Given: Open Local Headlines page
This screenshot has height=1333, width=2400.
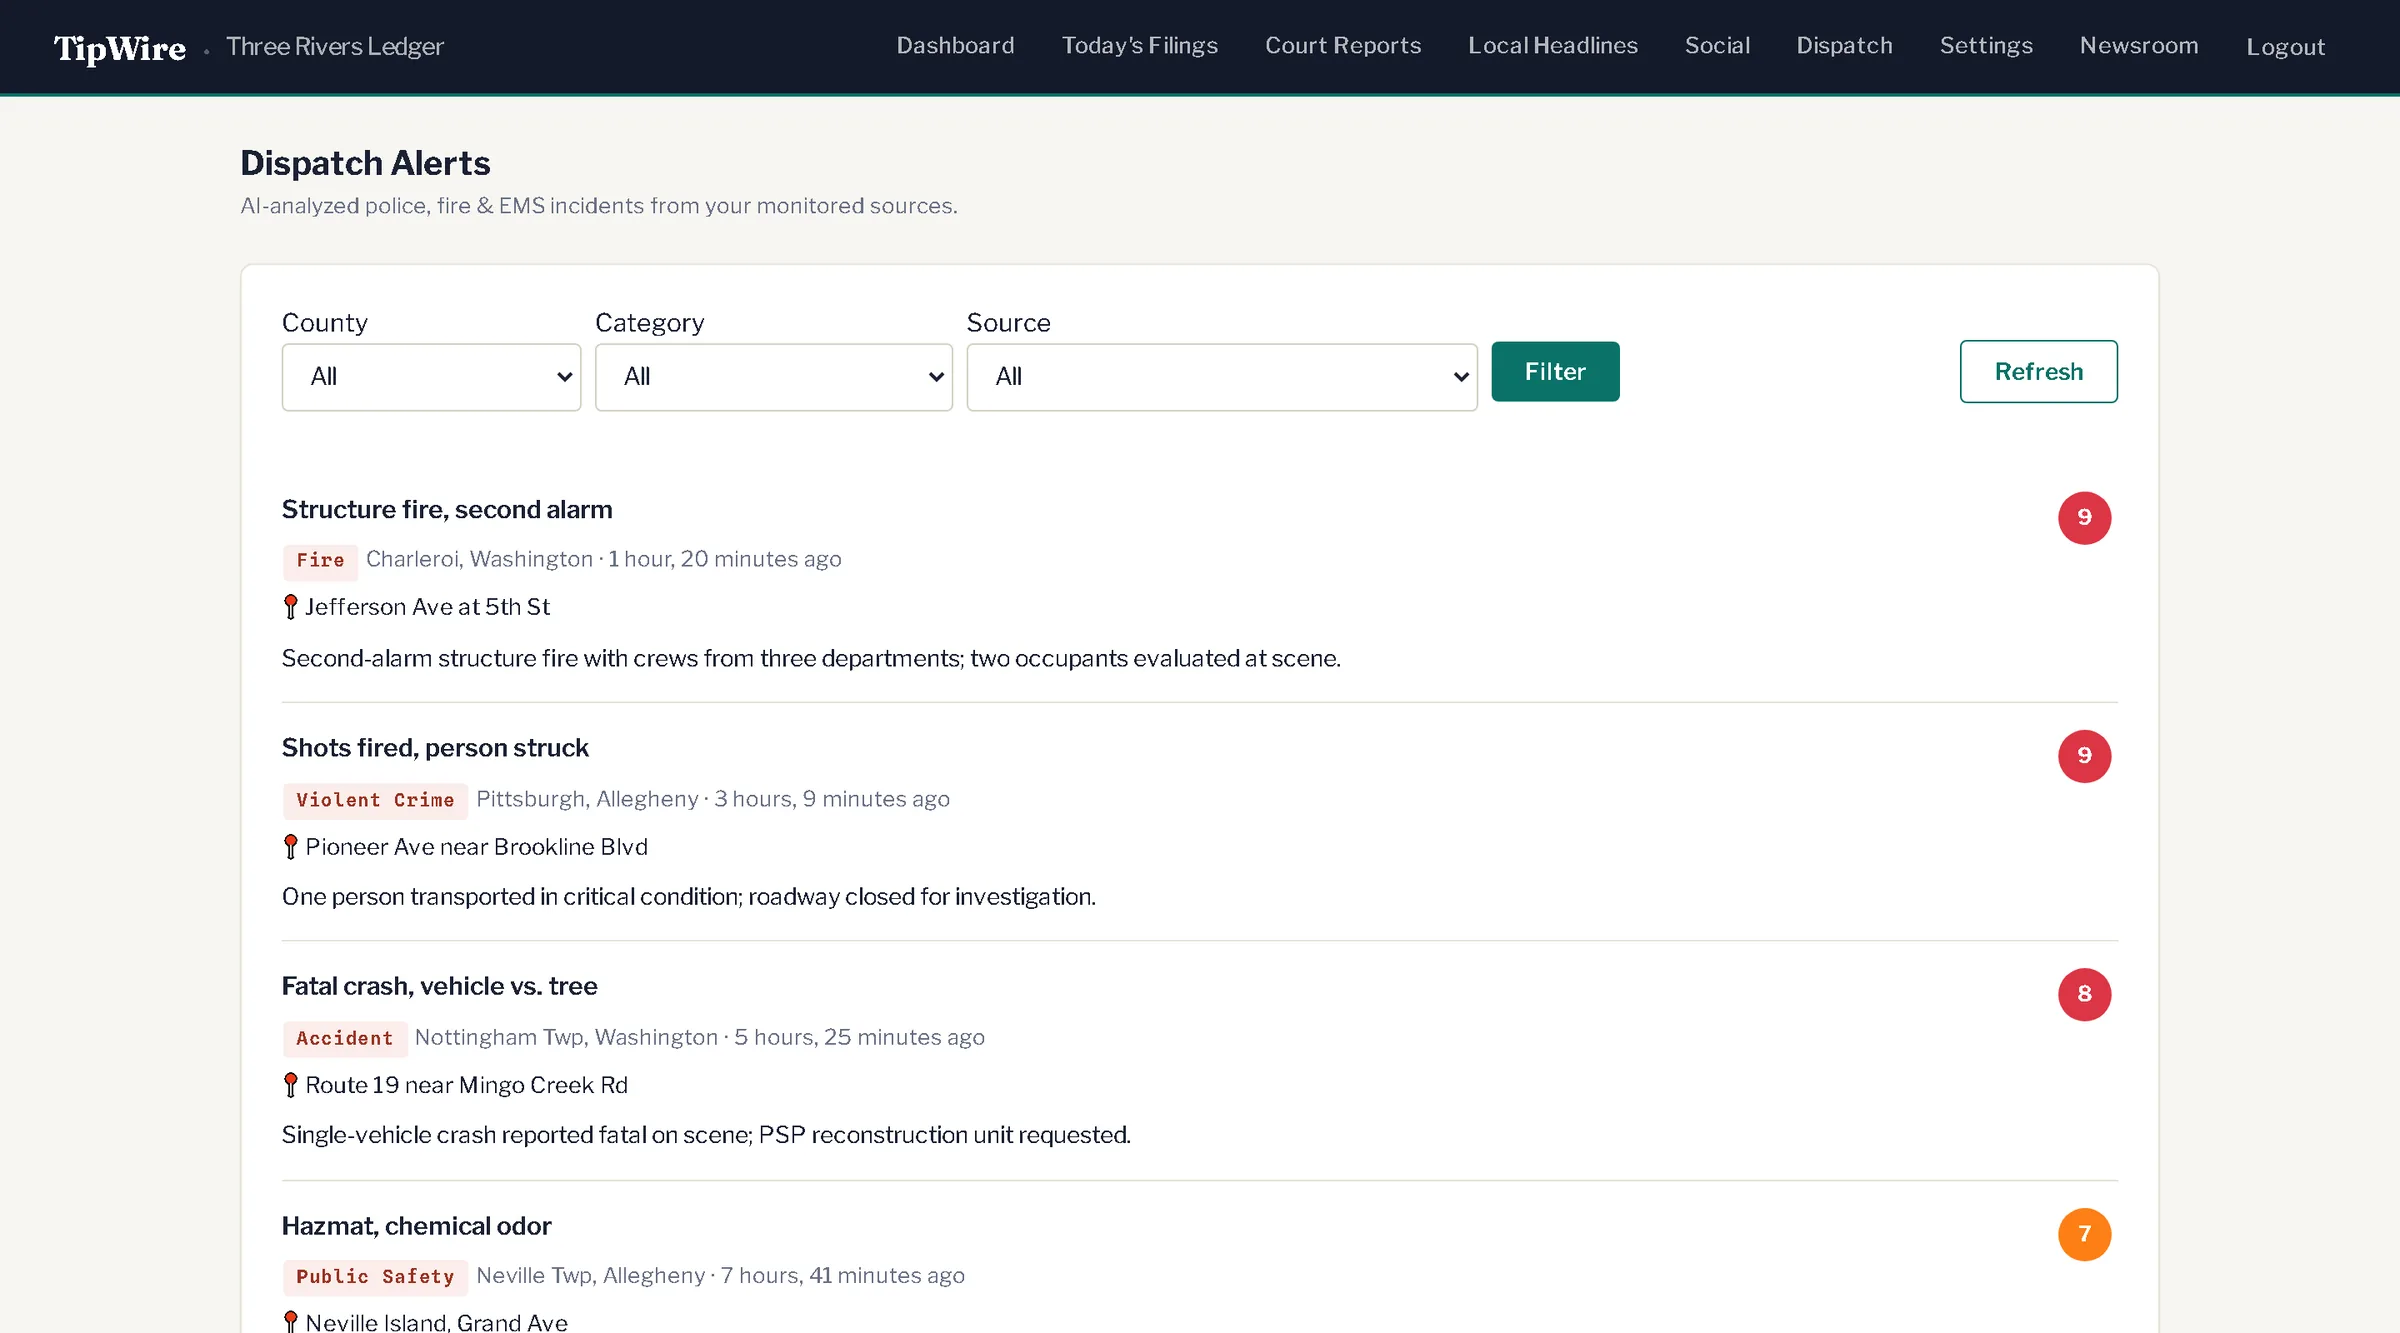Looking at the screenshot, I should pyautogui.click(x=1552, y=46).
